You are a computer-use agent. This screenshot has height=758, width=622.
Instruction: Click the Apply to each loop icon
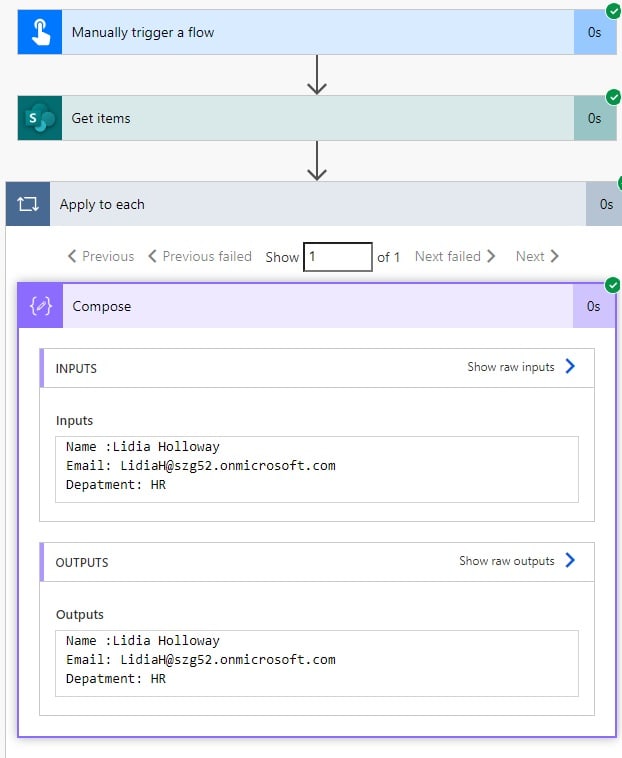pos(28,204)
